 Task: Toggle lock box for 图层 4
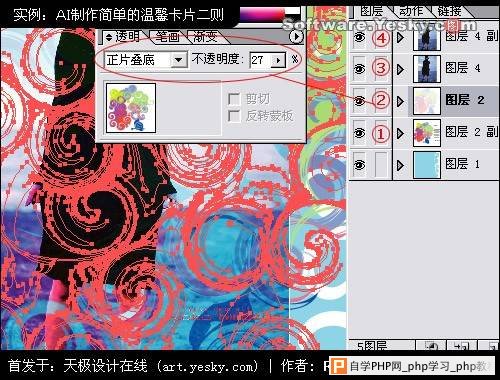[380, 68]
